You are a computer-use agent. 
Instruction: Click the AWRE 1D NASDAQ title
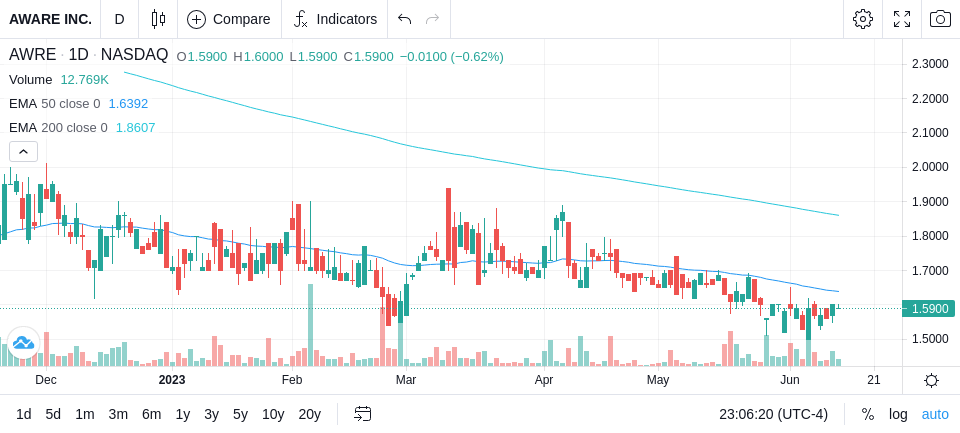pos(88,55)
